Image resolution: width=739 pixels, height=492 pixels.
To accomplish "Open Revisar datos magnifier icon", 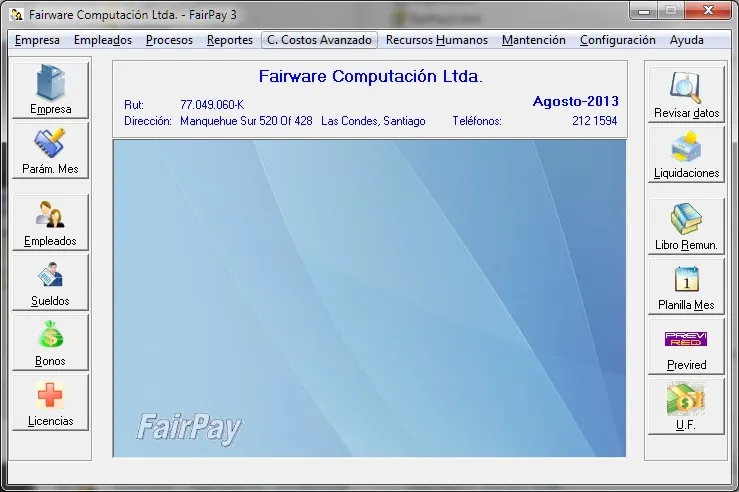I will pos(686,94).
